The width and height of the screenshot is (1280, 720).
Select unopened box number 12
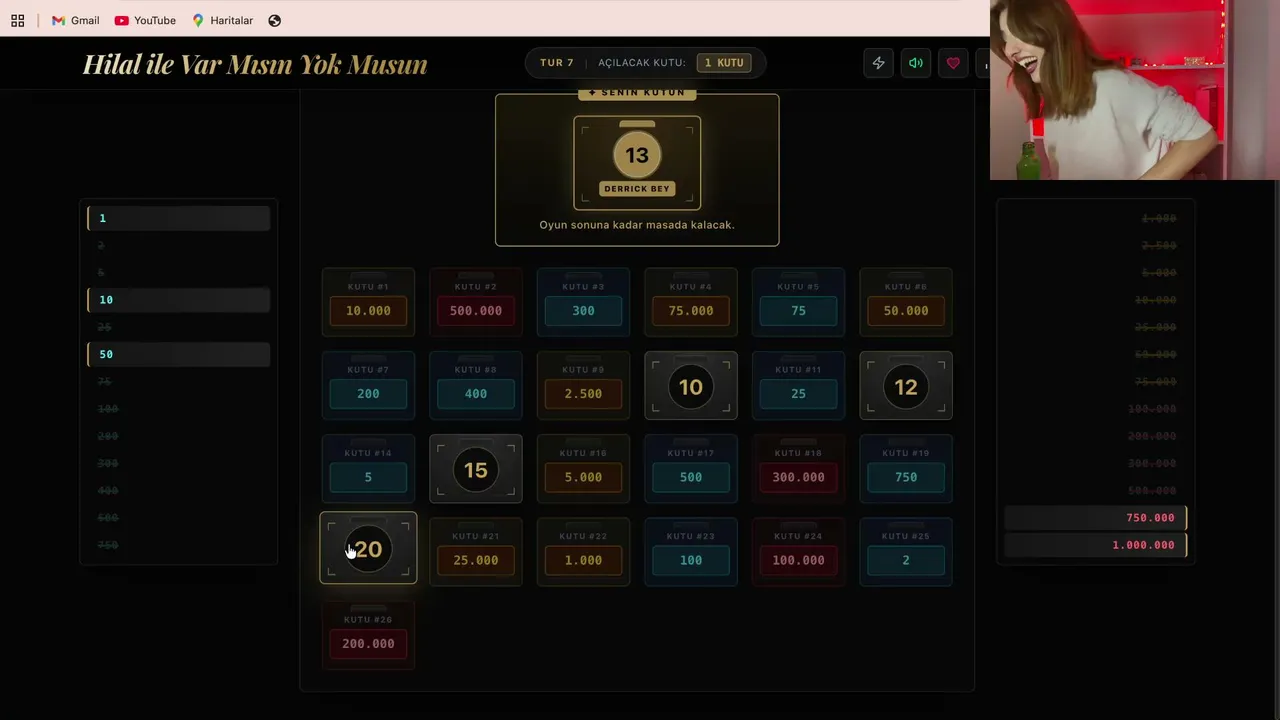coord(906,386)
